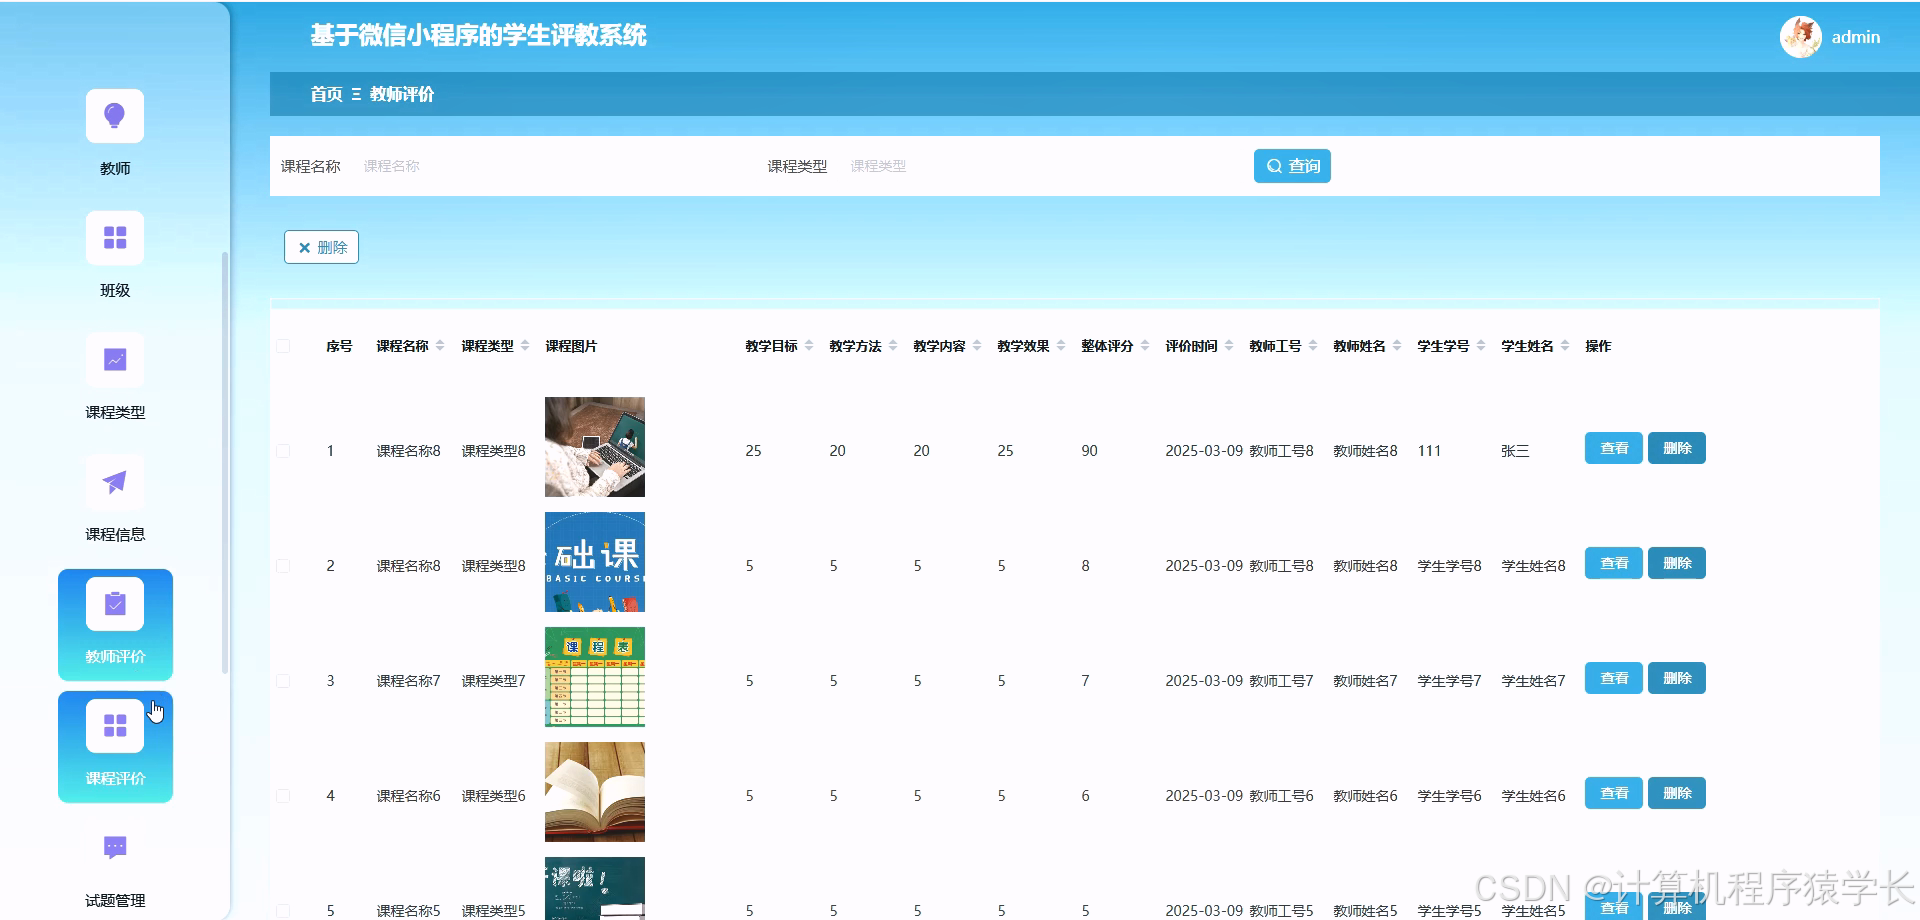This screenshot has width=1920, height=920.
Task: Delete row 4 学生姓名6 record
Action: click(x=1677, y=793)
